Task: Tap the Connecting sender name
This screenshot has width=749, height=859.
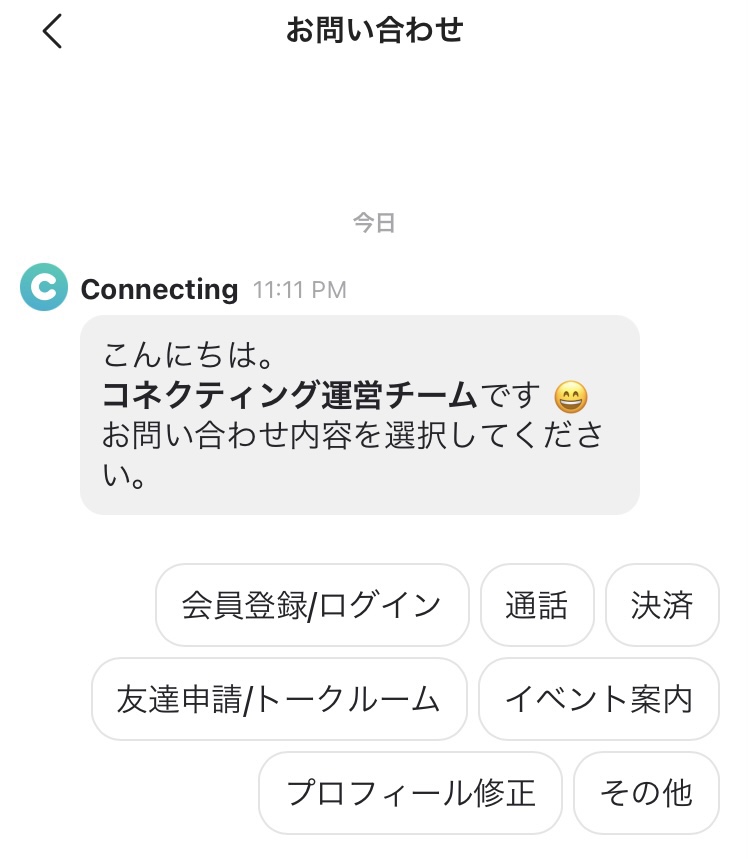Action: click(x=159, y=289)
